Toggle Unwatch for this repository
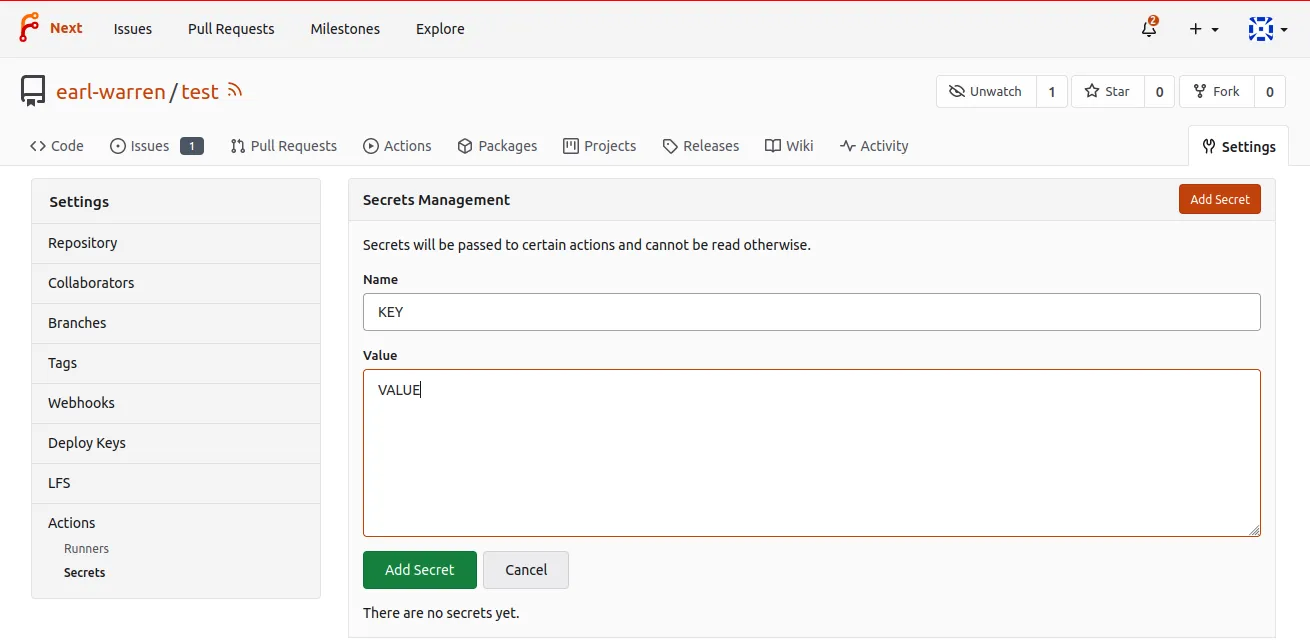This screenshot has height=644, width=1310. 986,91
